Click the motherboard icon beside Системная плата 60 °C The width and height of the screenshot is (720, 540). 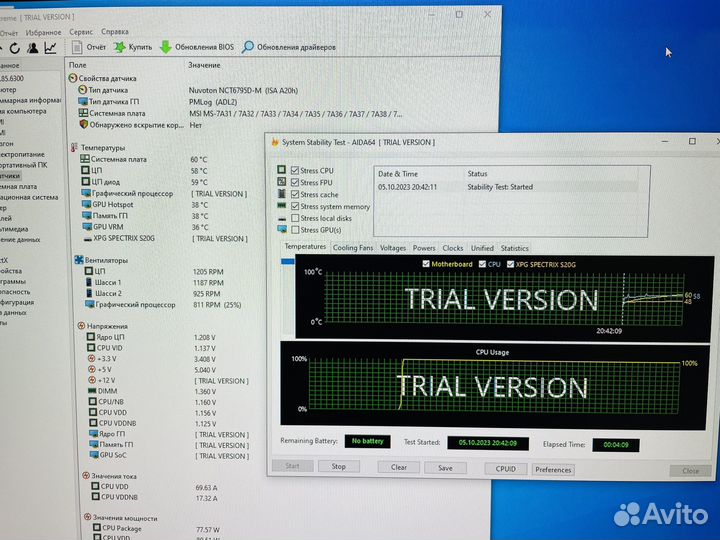point(84,159)
